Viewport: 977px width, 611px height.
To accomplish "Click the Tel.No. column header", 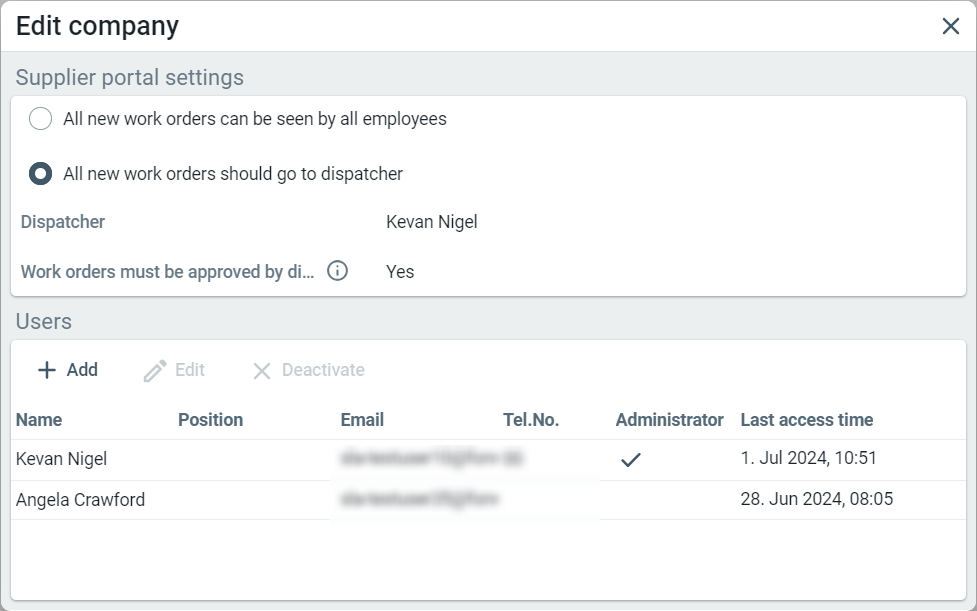I will (x=530, y=420).
